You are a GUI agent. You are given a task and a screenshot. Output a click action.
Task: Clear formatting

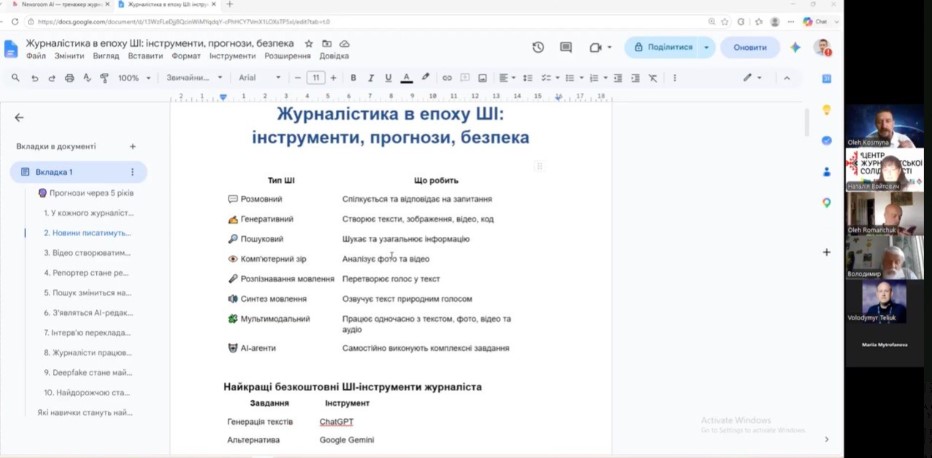[653, 78]
